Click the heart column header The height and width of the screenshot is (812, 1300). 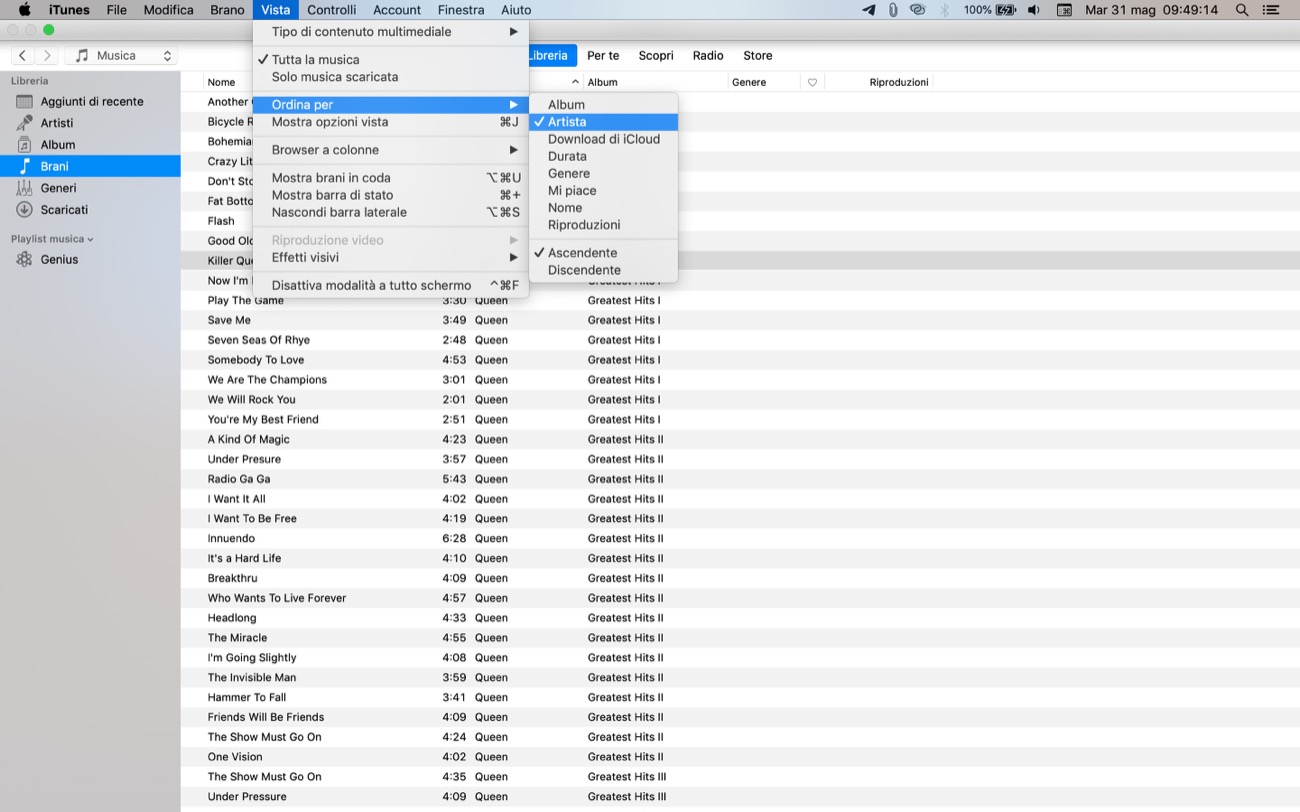(x=812, y=82)
